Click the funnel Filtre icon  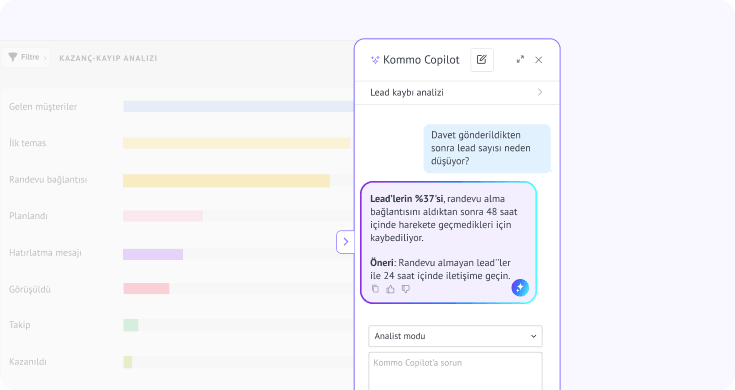13,57
